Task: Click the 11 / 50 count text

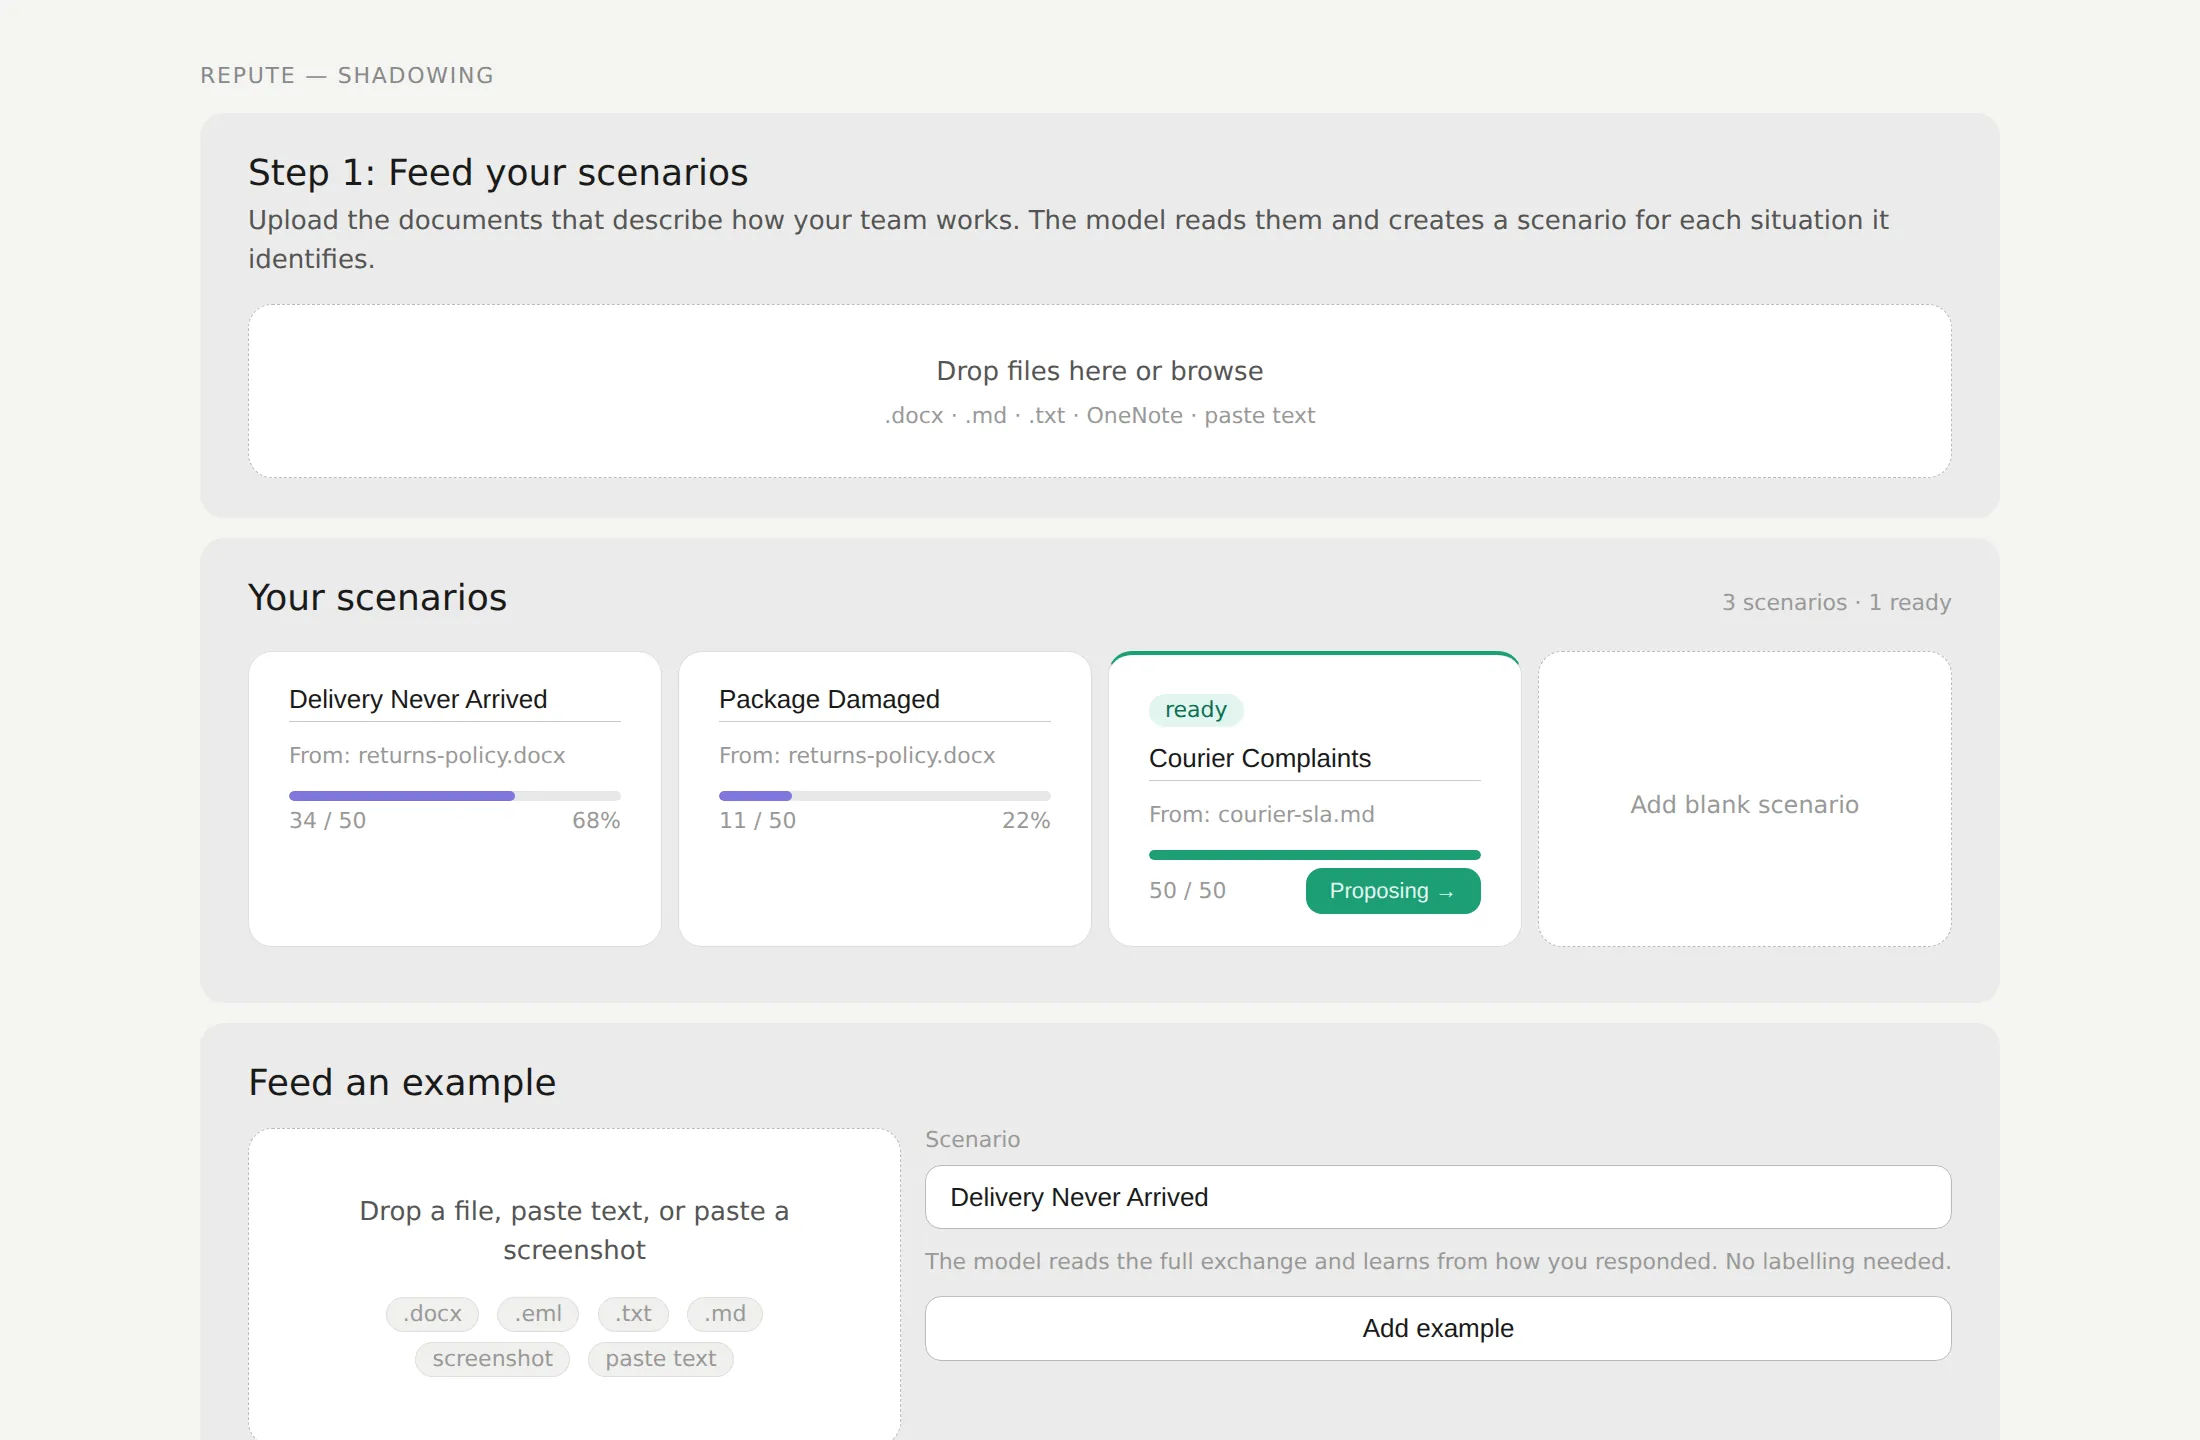Action: [x=758, y=820]
